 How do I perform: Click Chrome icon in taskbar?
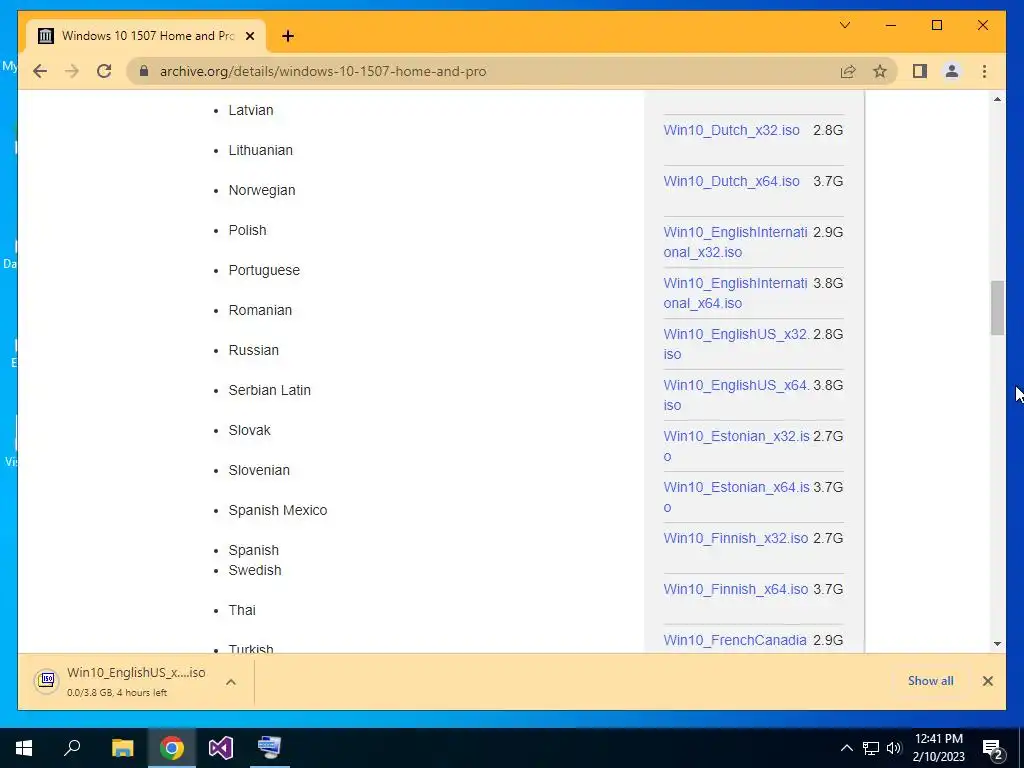[172, 748]
